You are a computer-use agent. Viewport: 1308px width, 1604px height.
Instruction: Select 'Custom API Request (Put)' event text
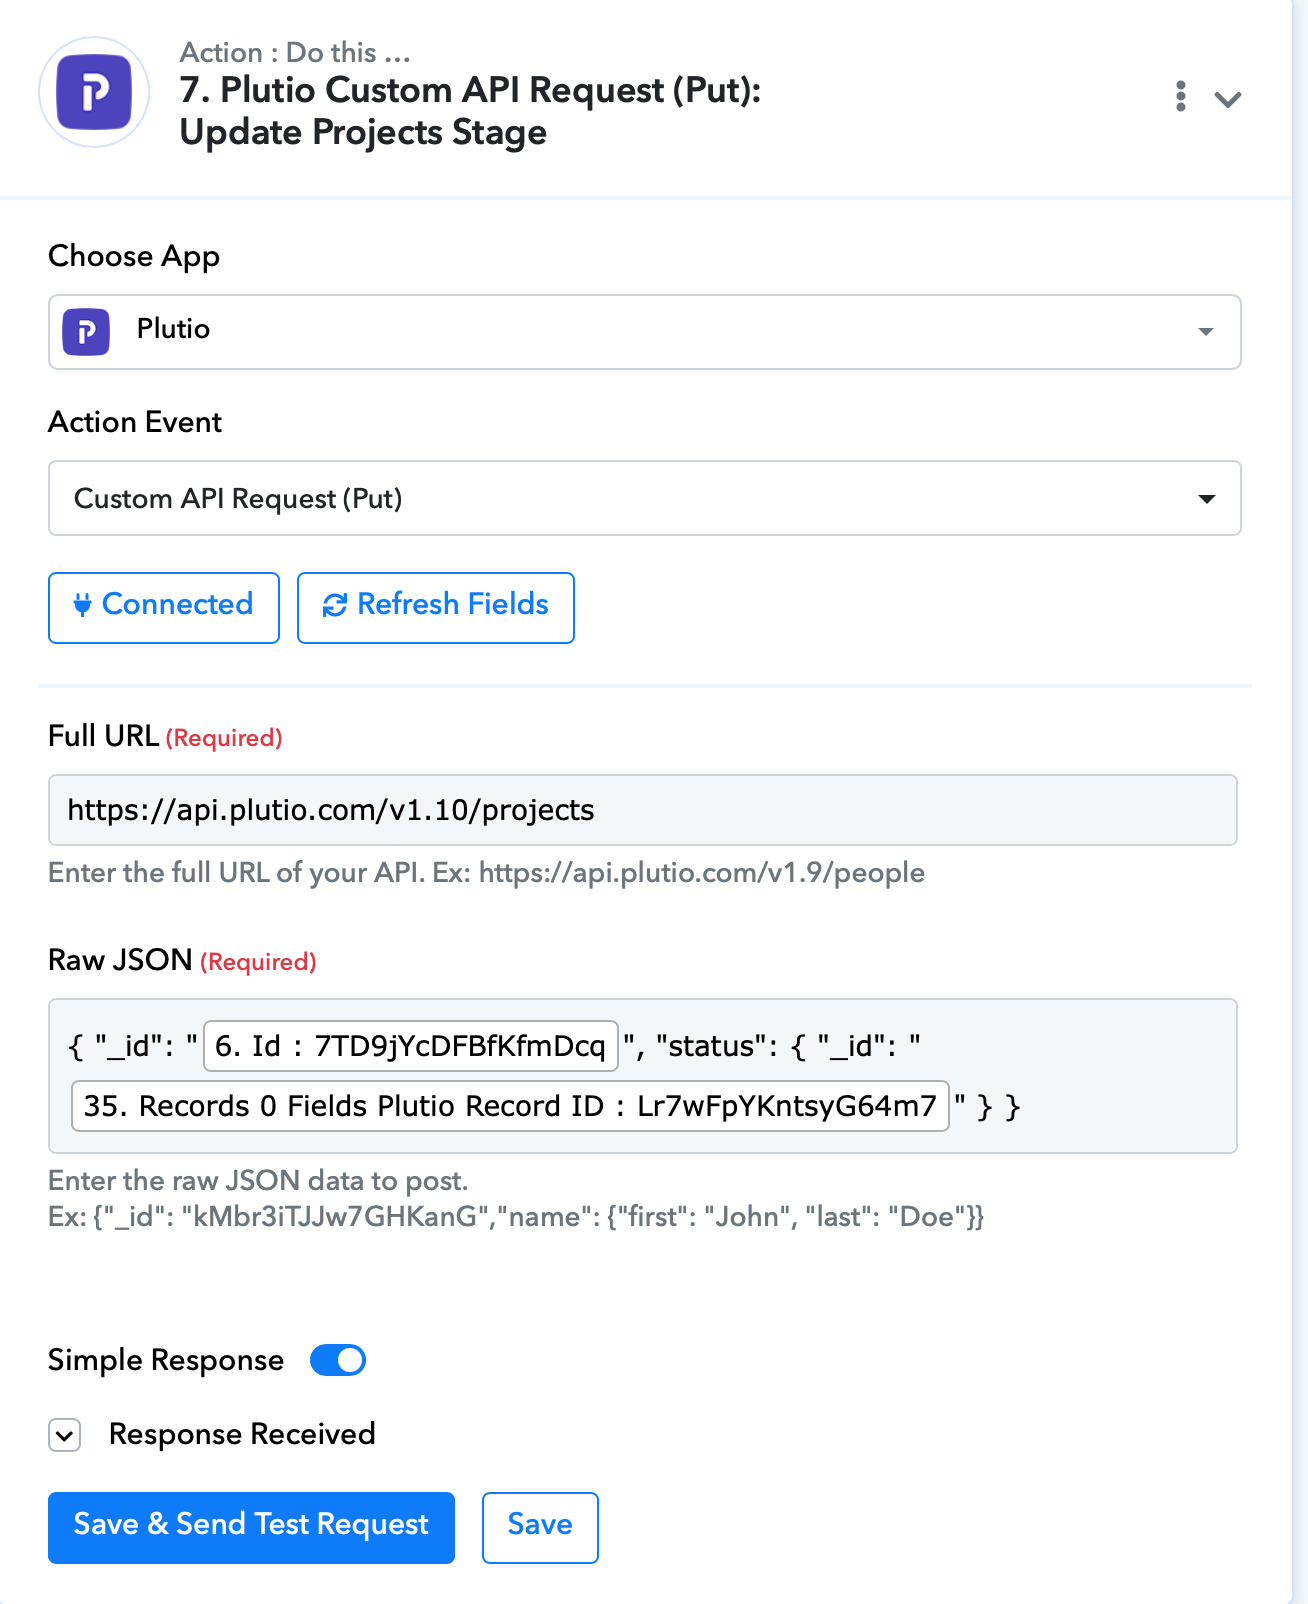pyautogui.click(x=238, y=498)
